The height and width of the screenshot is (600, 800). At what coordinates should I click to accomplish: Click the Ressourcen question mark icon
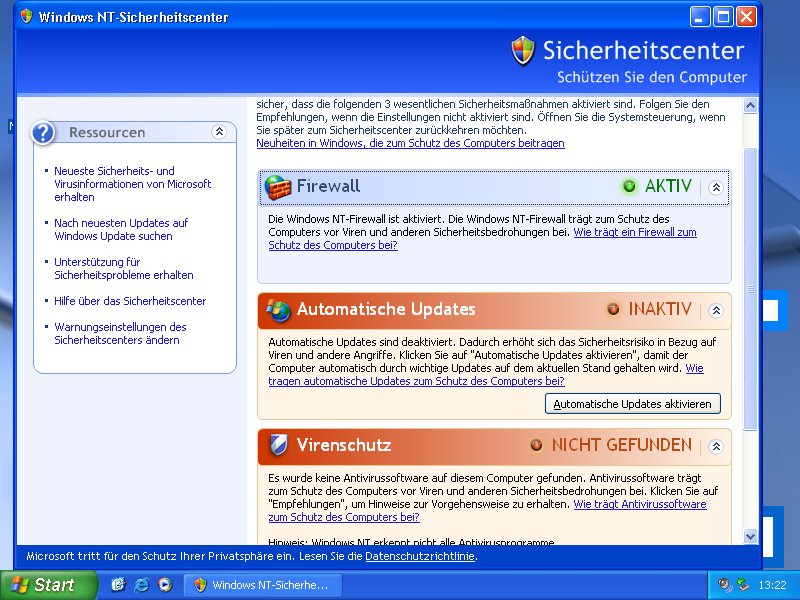[43, 133]
